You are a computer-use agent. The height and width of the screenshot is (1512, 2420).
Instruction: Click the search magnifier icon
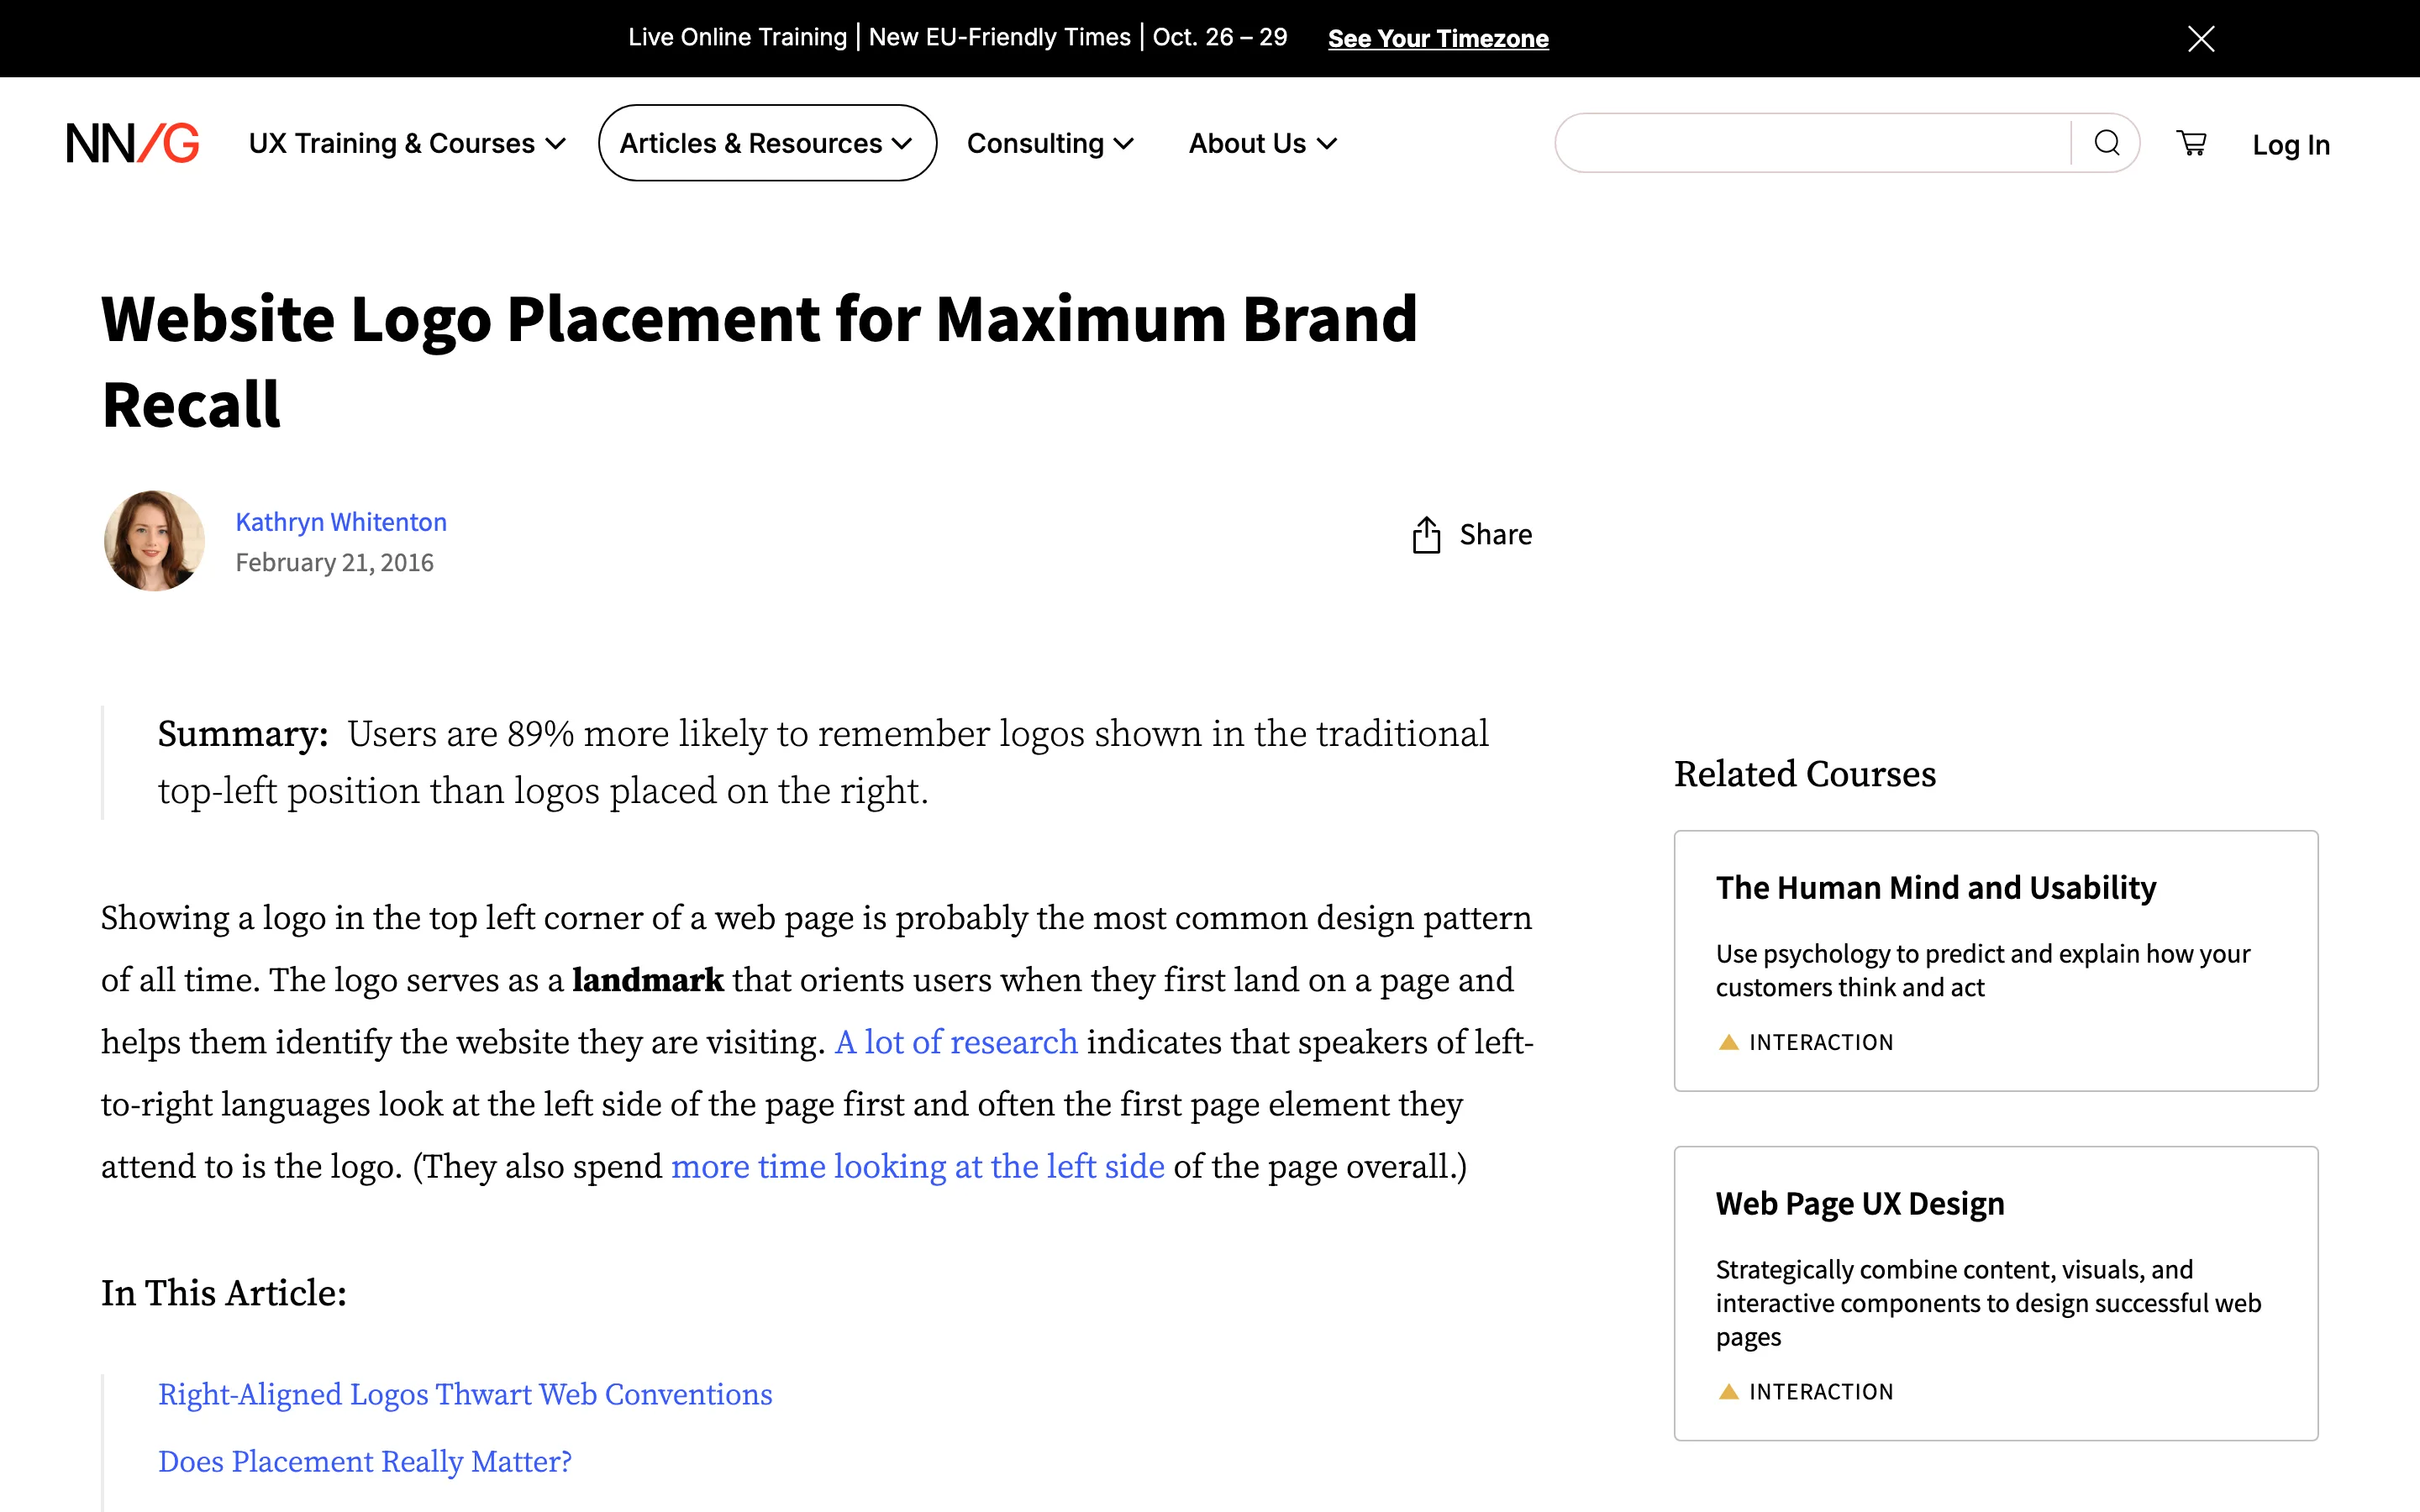2106,143
